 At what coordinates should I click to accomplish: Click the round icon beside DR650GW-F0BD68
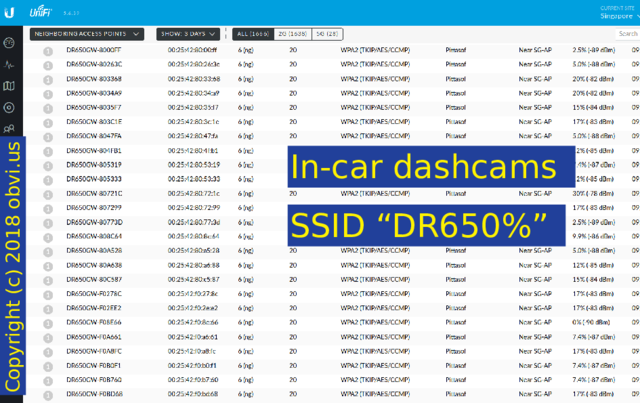coord(48,395)
